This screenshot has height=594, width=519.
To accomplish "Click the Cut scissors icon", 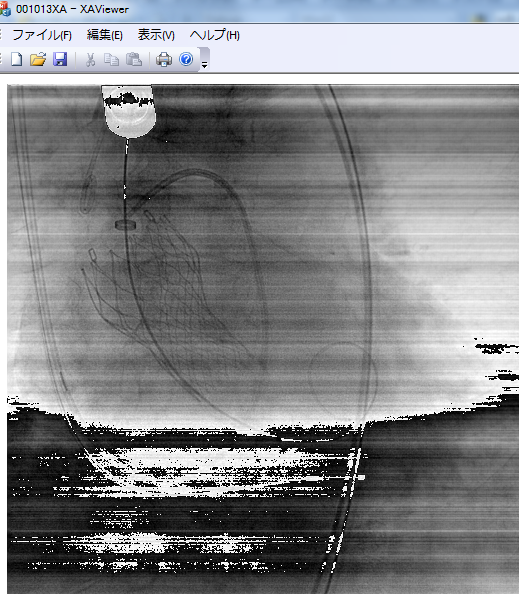I will tap(90, 59).
